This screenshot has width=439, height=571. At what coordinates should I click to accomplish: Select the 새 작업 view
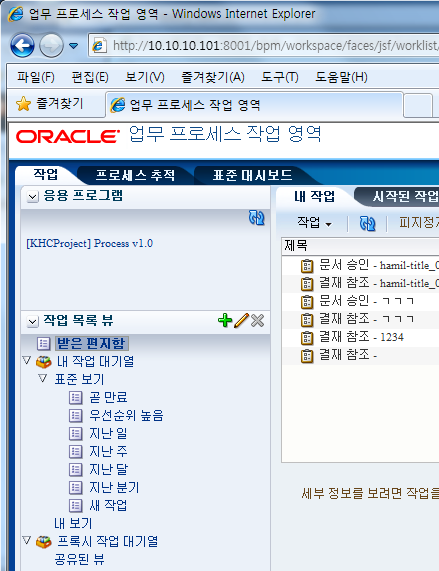click(x=108, y=505)
